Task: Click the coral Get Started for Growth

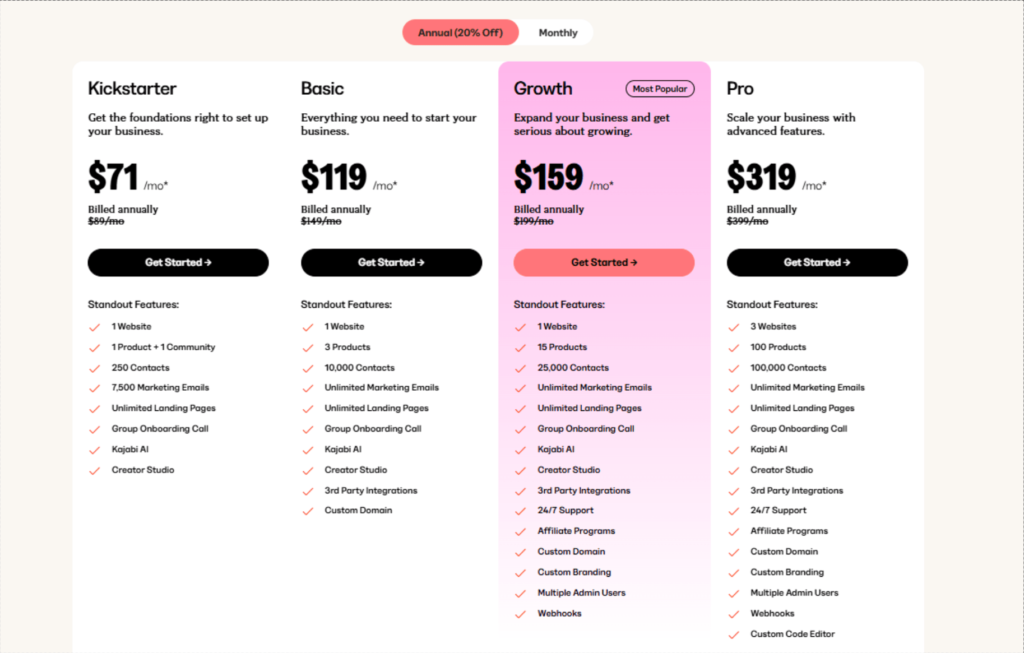Action: [x=604, y=263]
